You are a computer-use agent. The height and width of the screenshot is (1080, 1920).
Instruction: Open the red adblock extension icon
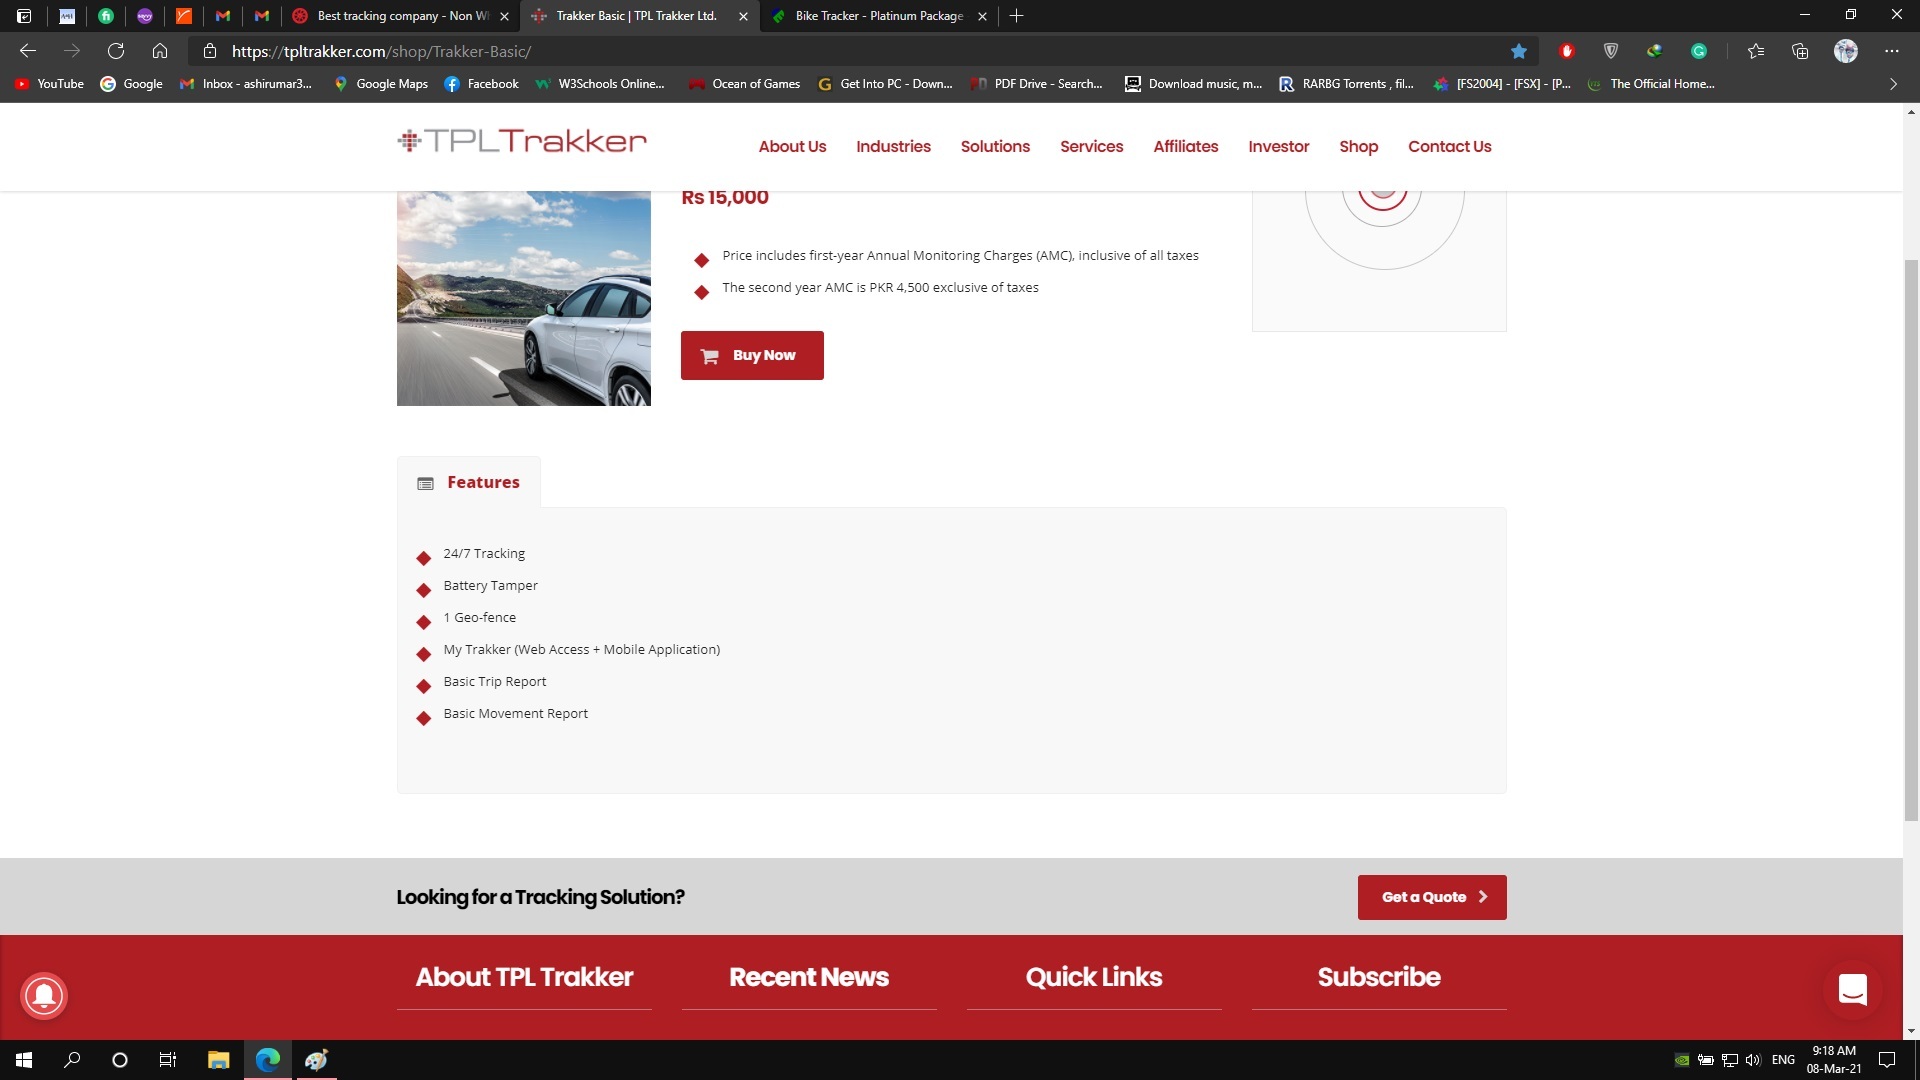pos(1567,51)
